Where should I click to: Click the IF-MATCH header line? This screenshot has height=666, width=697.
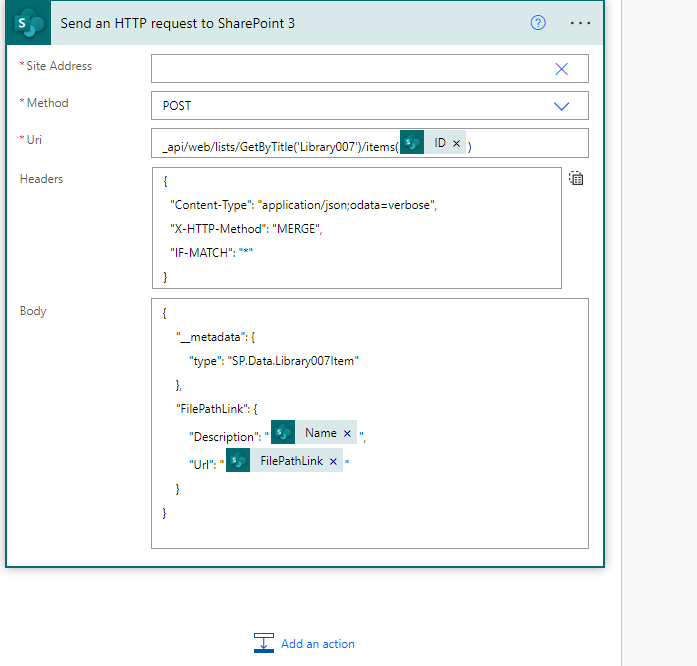tap(211, 253)
